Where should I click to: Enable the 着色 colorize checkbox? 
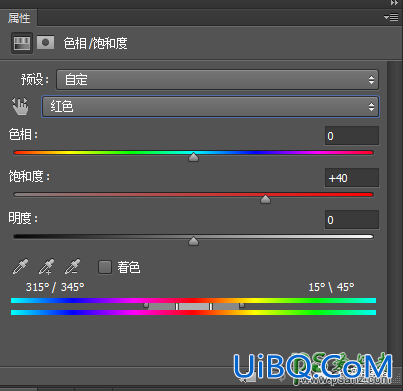pos(105,267)
